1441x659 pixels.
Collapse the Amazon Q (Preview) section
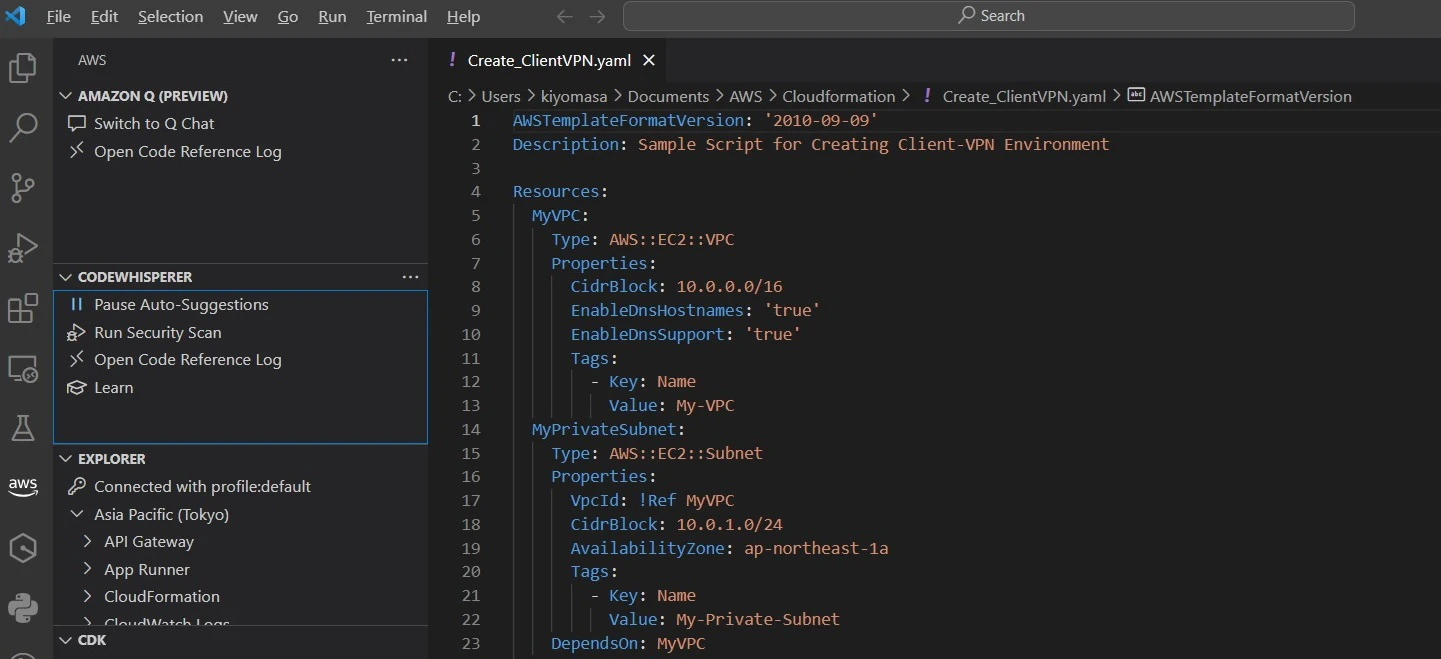click(153, 96)
